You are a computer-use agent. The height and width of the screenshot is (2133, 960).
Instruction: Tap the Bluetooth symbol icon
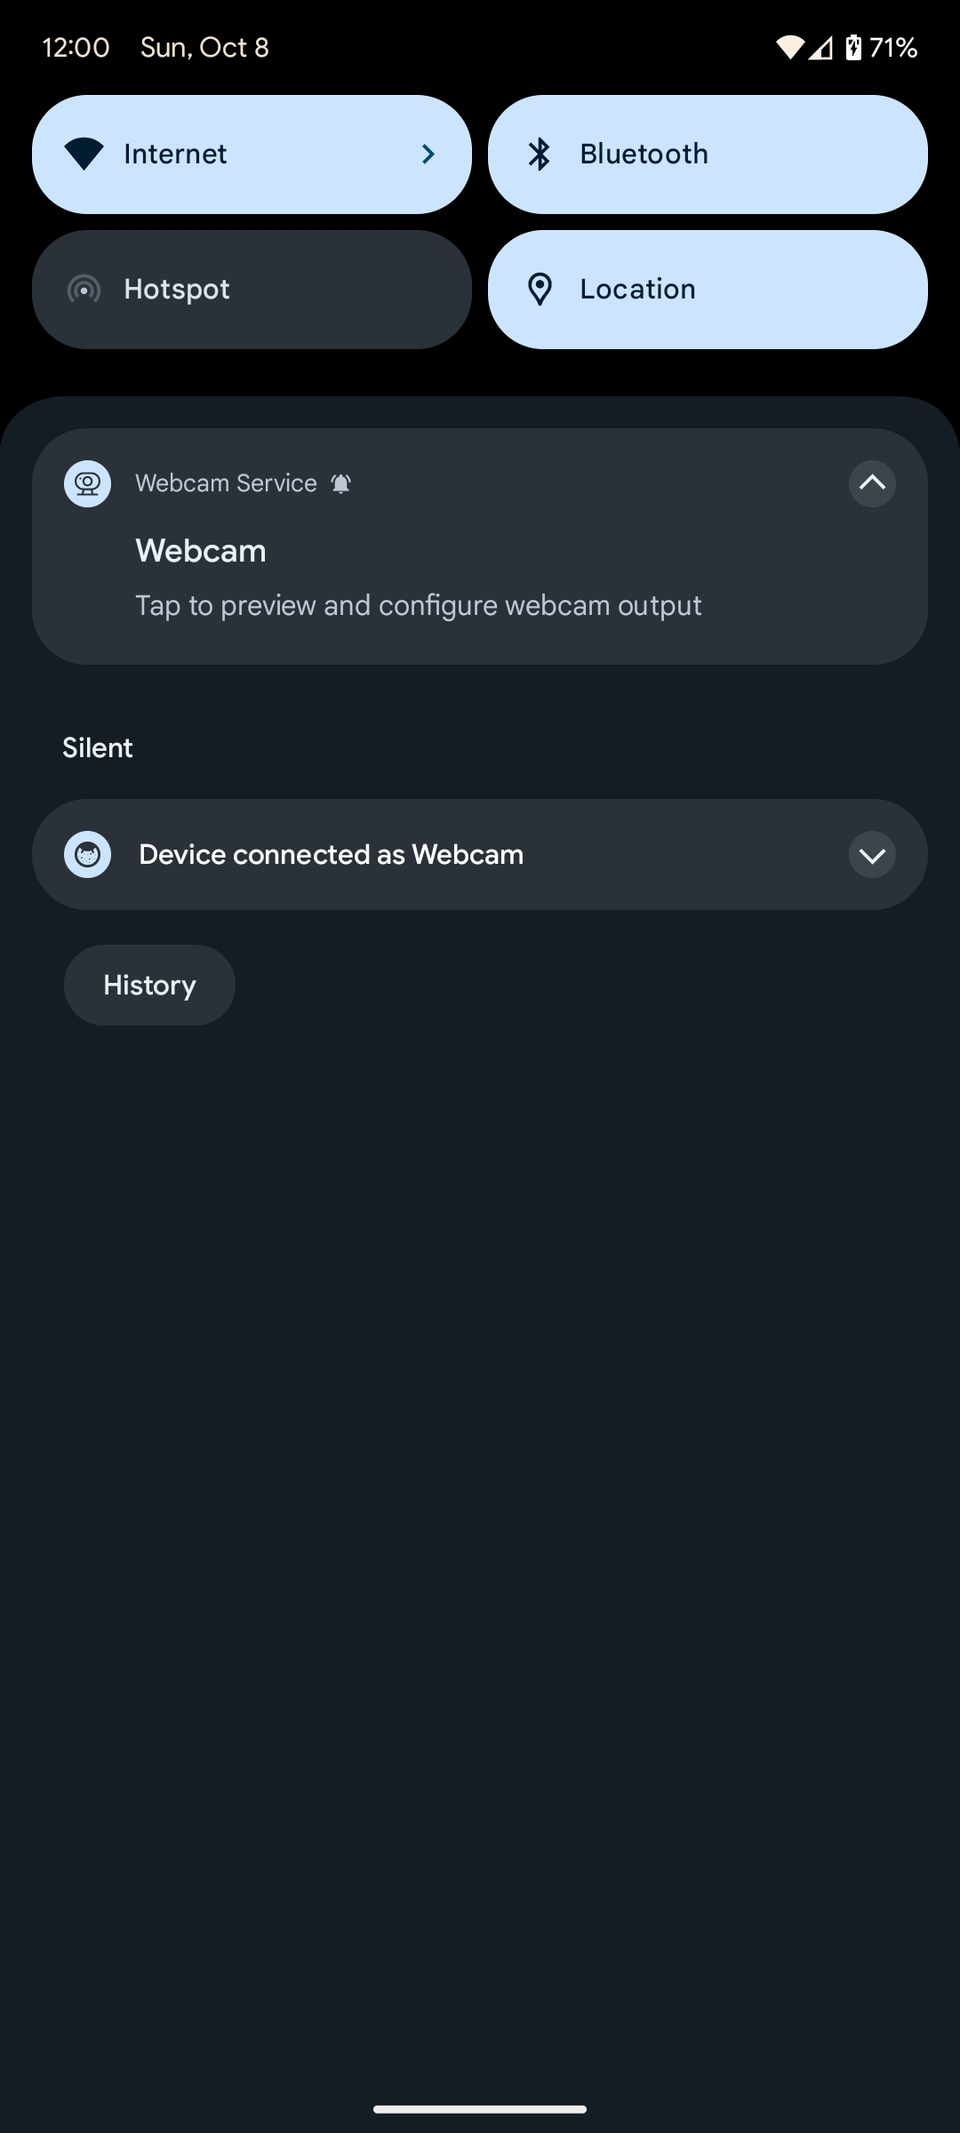click(540, 154)
